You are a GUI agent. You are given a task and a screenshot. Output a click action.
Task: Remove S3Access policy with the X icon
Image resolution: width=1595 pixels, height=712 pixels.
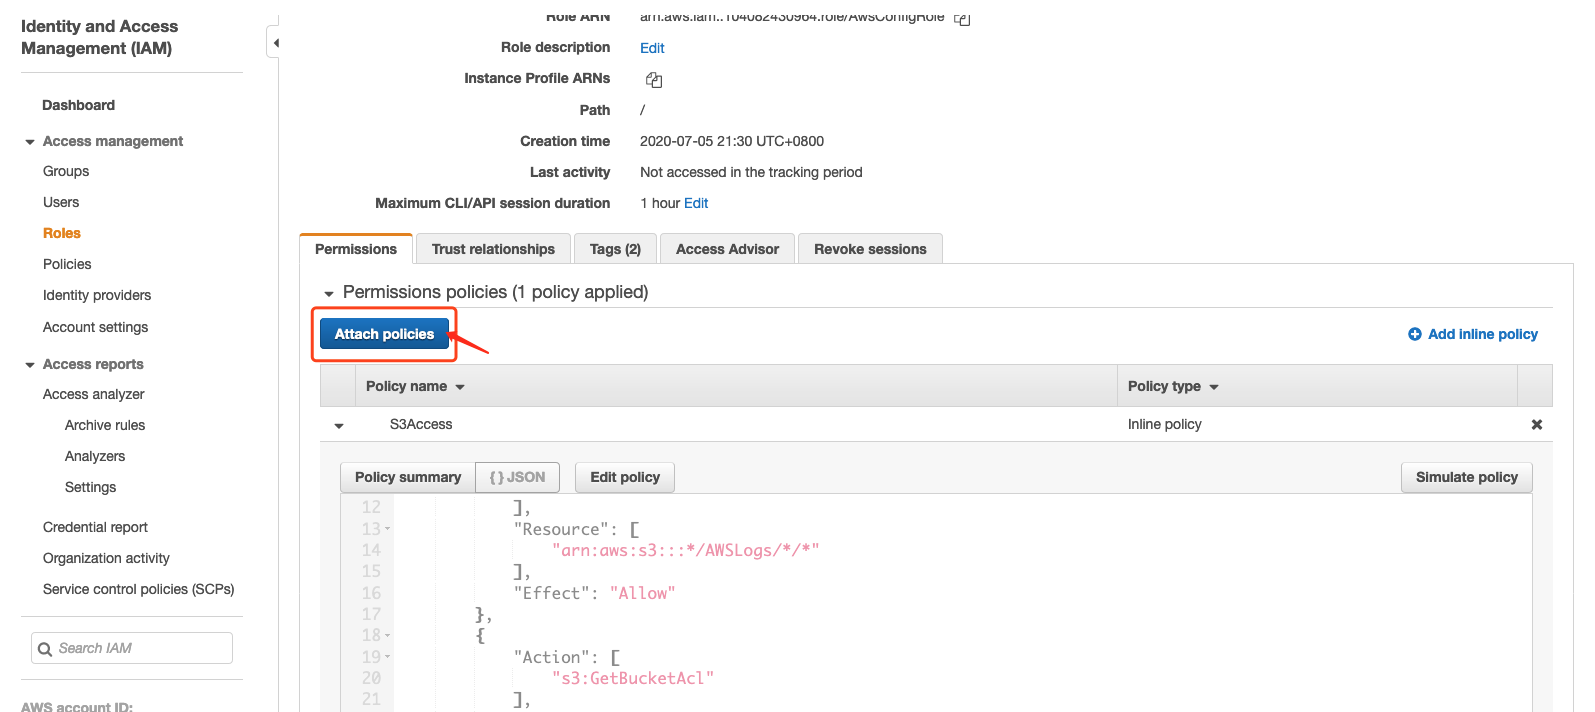tap(1537, 425)
